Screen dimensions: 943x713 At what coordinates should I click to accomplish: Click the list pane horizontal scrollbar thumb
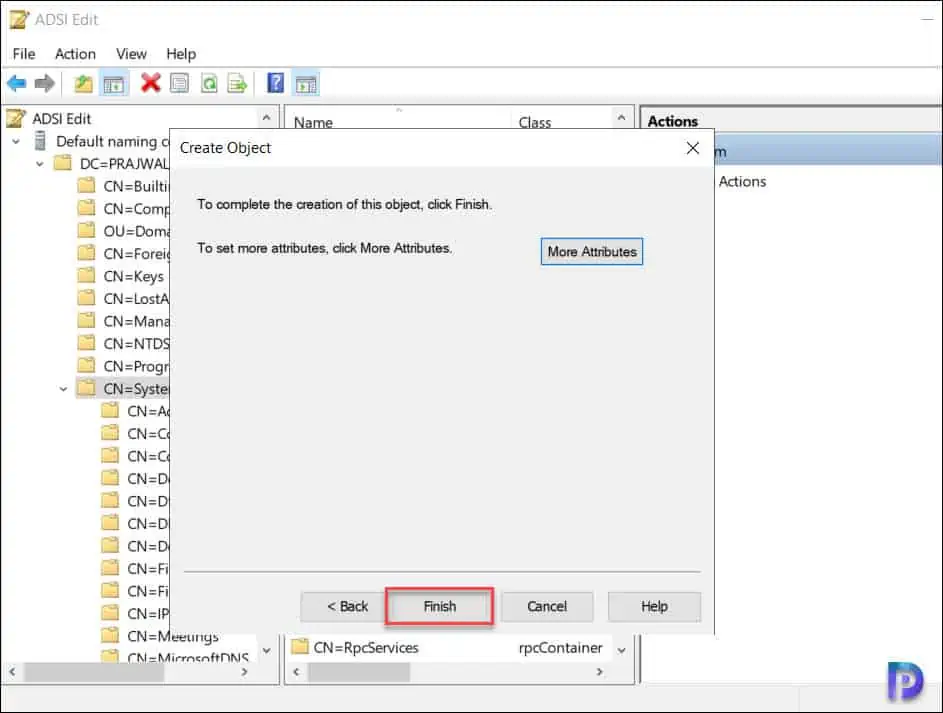click(359, 672)
